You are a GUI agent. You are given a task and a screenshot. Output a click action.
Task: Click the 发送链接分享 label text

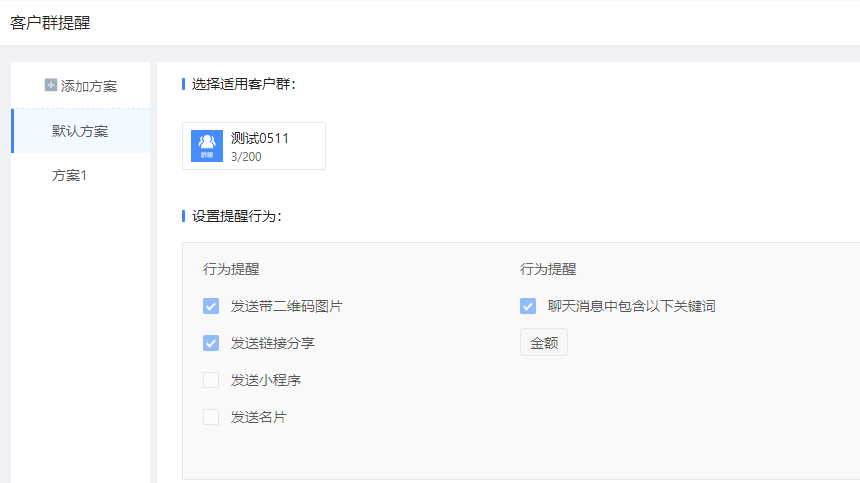pyautogui.click(x=273, y=343)
